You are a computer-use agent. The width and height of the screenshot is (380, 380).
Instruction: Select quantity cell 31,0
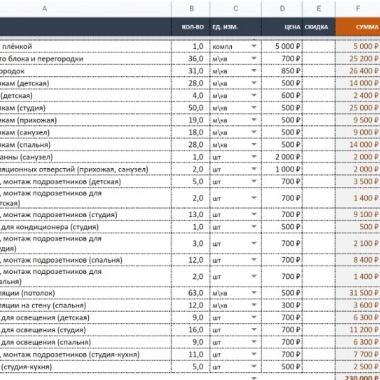point(191,71)
